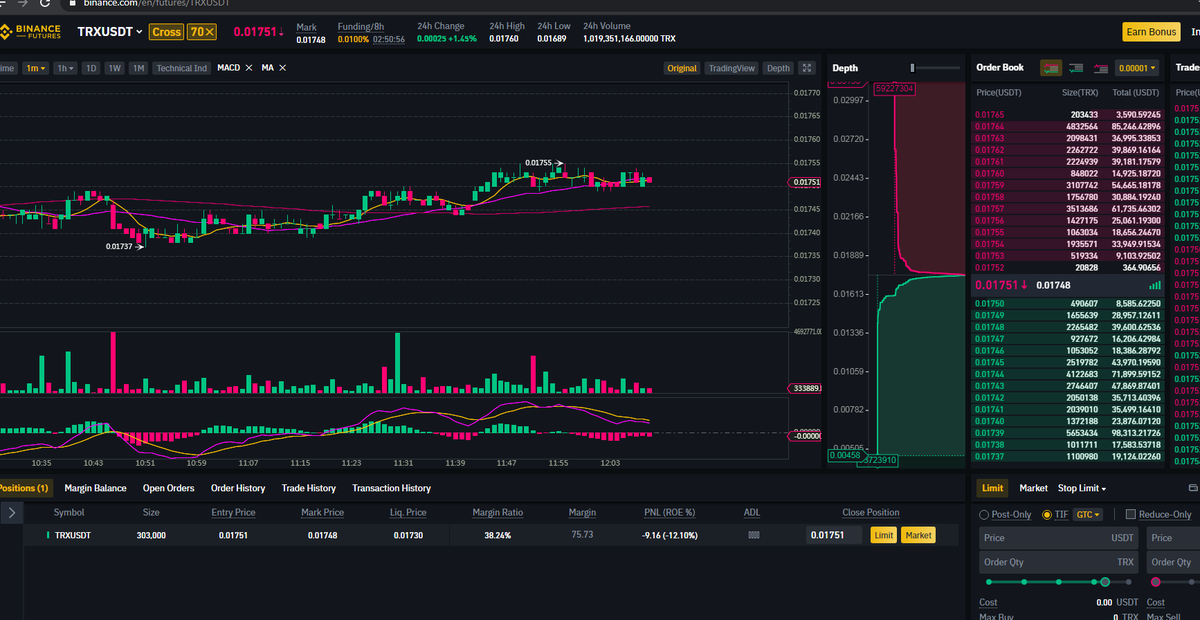Open Margin Balance tab
Screen dimensions: 1200x620
pos(96,488)
